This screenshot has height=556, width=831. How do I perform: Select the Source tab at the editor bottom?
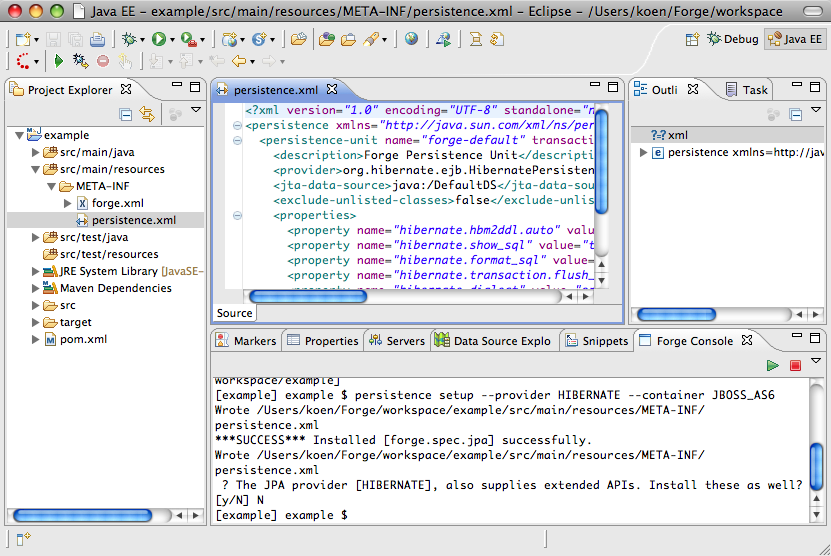234,313
